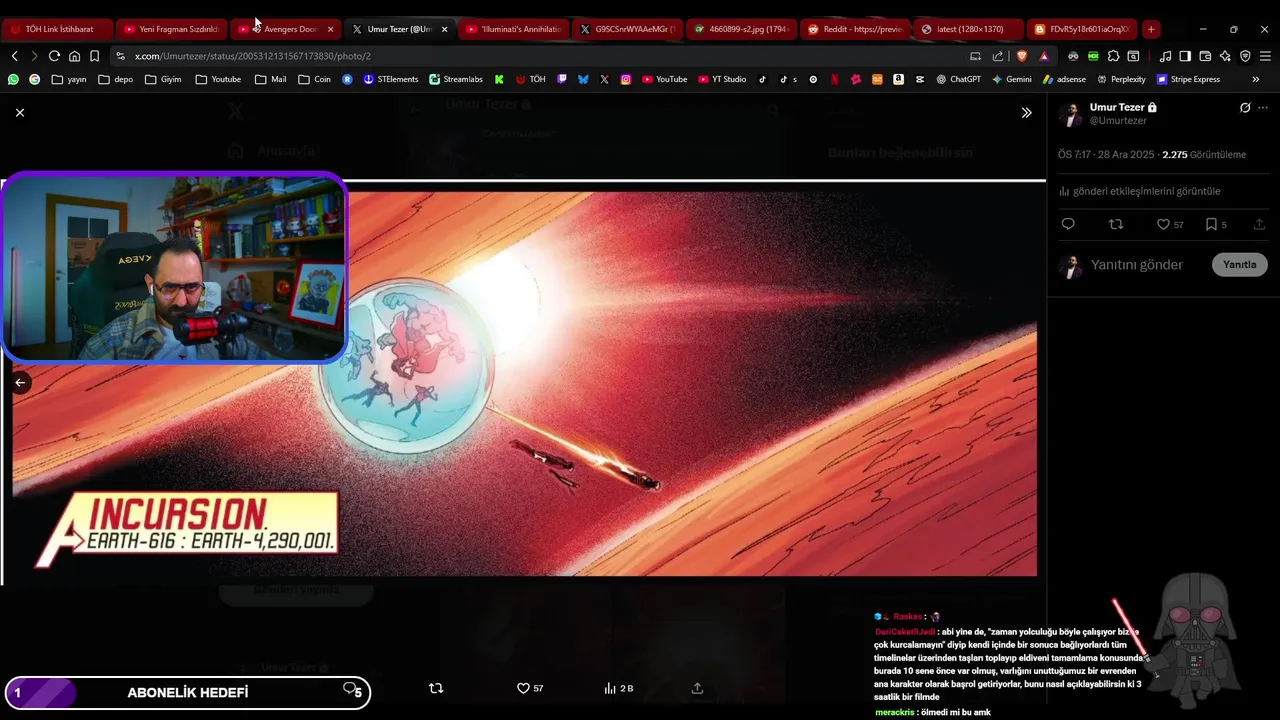1280x720 pixels.
Task: Open the Stripe Express bookmark
Action: [x=1188, y=79]
